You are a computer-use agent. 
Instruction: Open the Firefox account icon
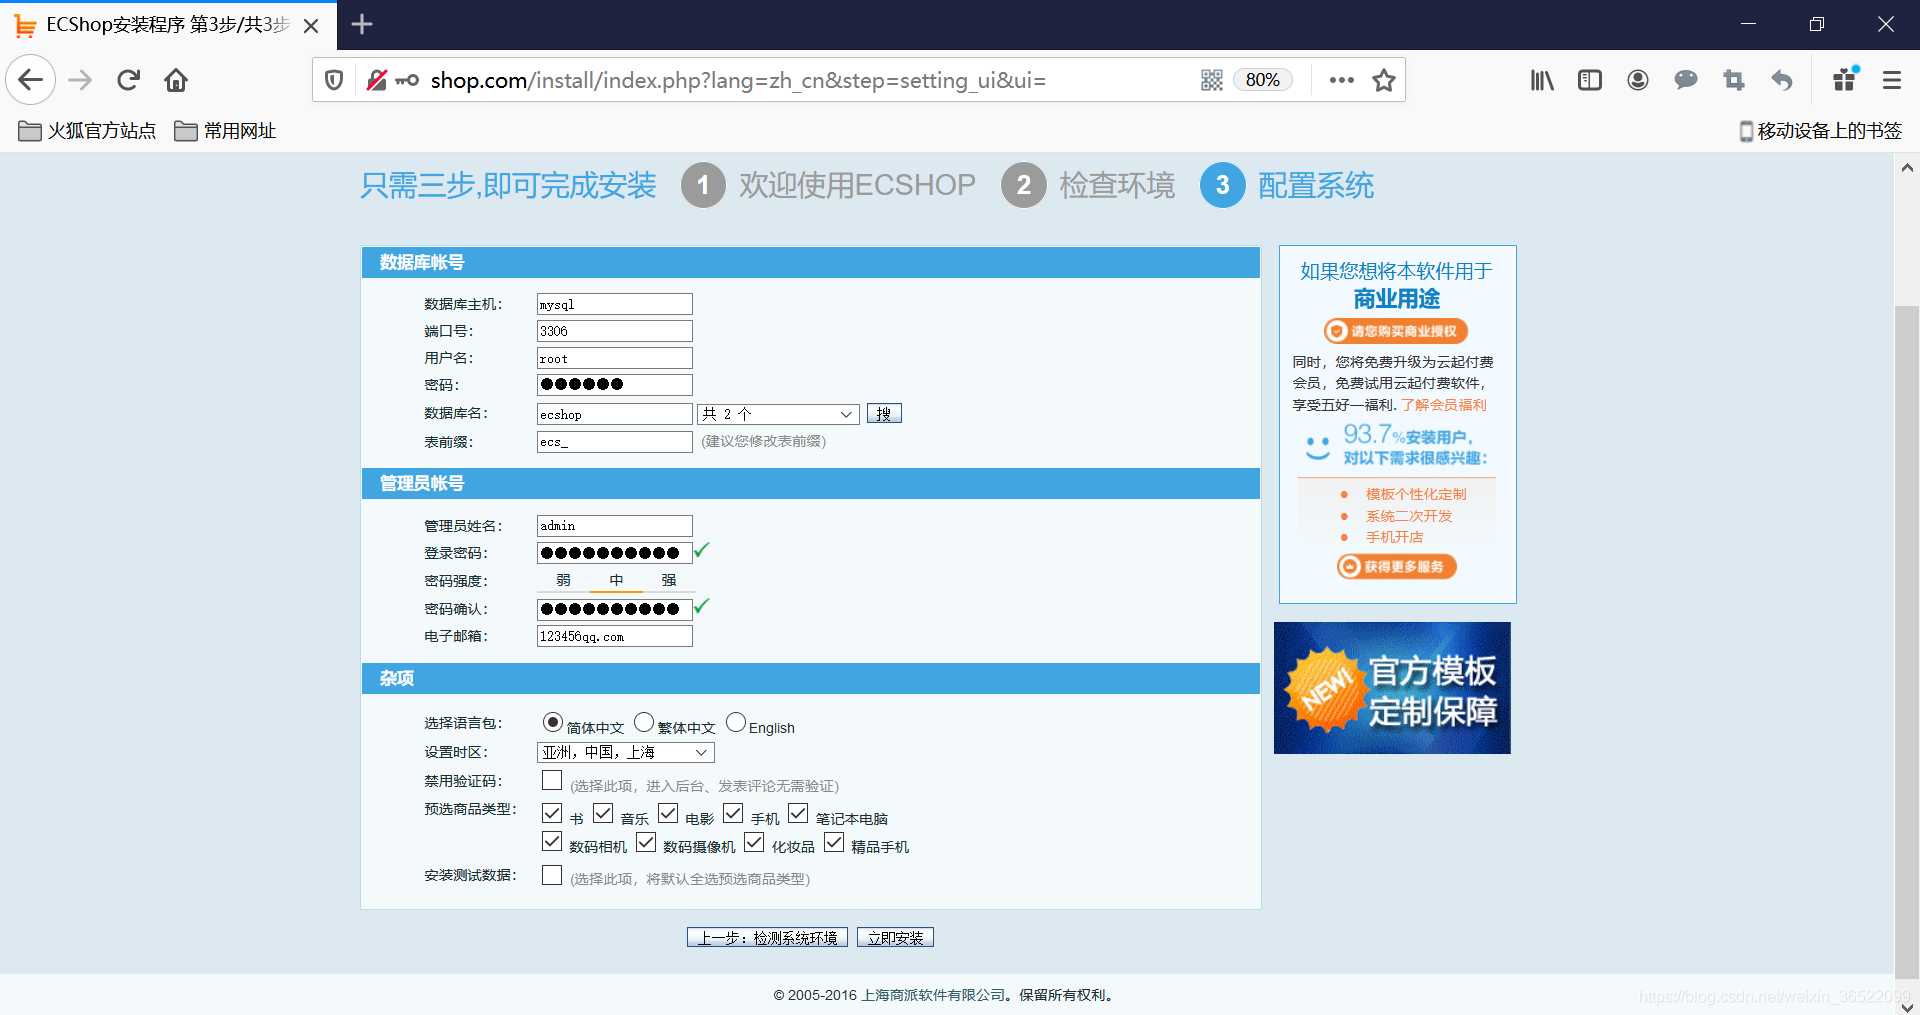1638,80
